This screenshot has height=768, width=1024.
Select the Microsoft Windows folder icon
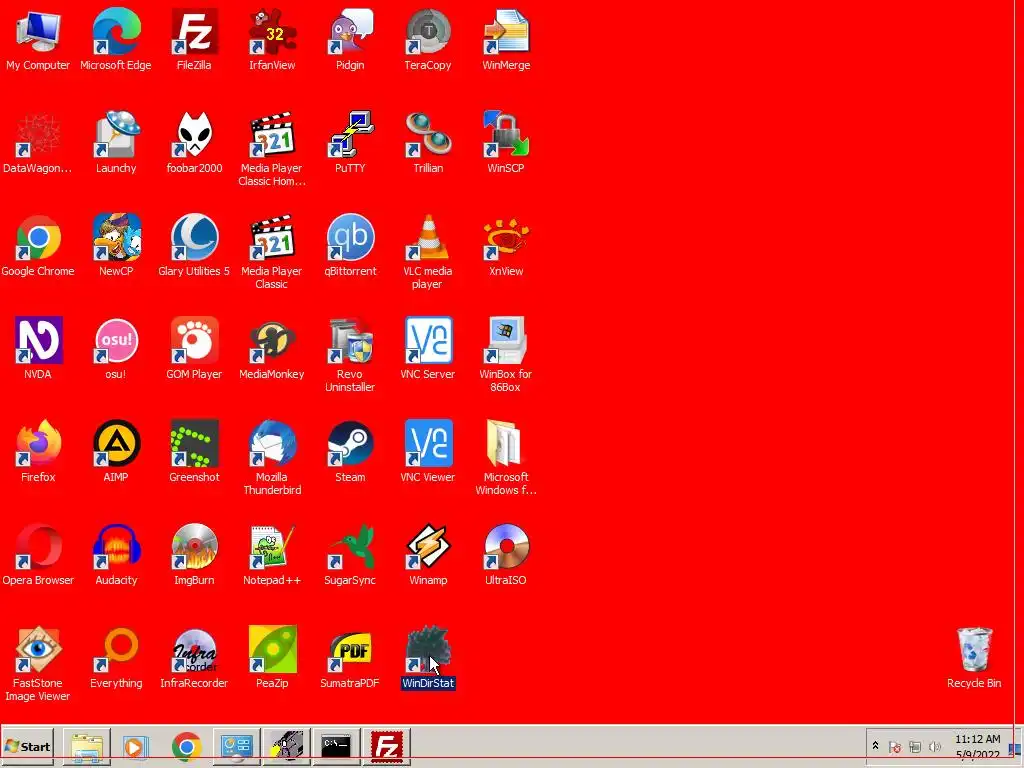point(506,443)
